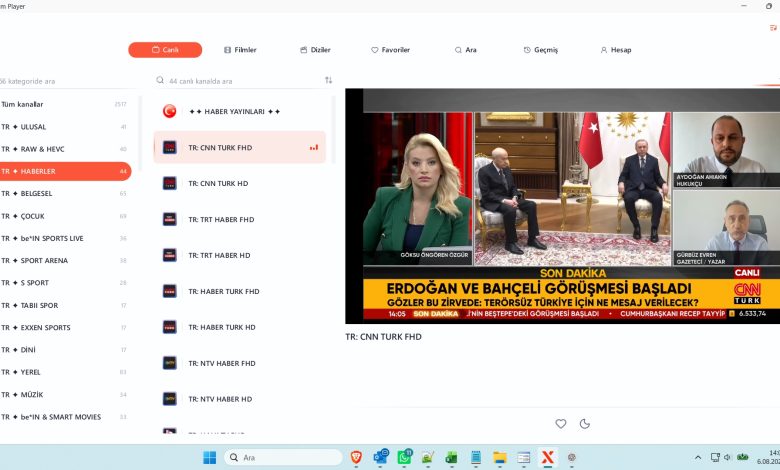Image resolution: width=780 pixels, height=470 pixels.
Task: Select TR S SPORT category
Action: point(65,282)
